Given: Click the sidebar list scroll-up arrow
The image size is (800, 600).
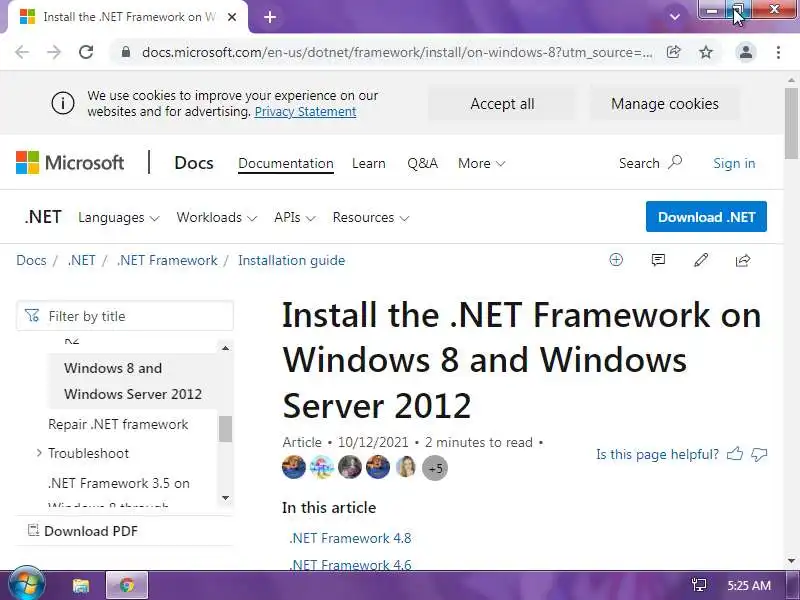Looking at the screenshot, I should point(225,348).
